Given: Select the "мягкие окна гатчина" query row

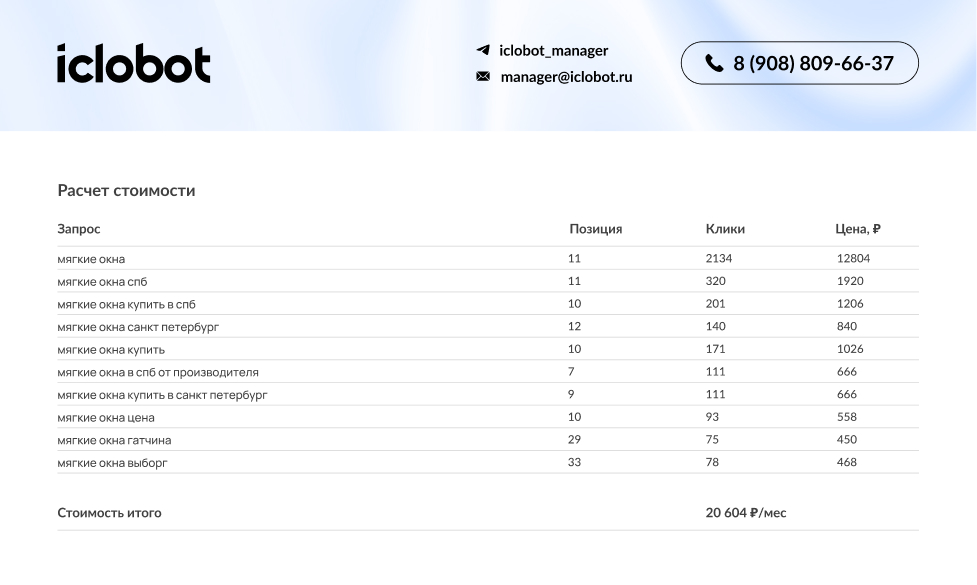Looking at the screenshot, I should pos(107,440).
